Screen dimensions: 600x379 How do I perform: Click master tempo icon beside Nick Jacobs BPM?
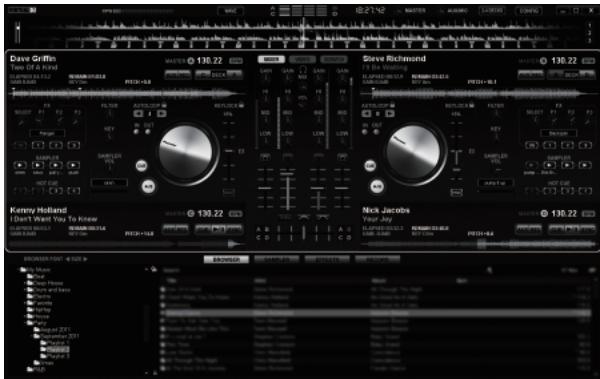(x=544, y=214)
